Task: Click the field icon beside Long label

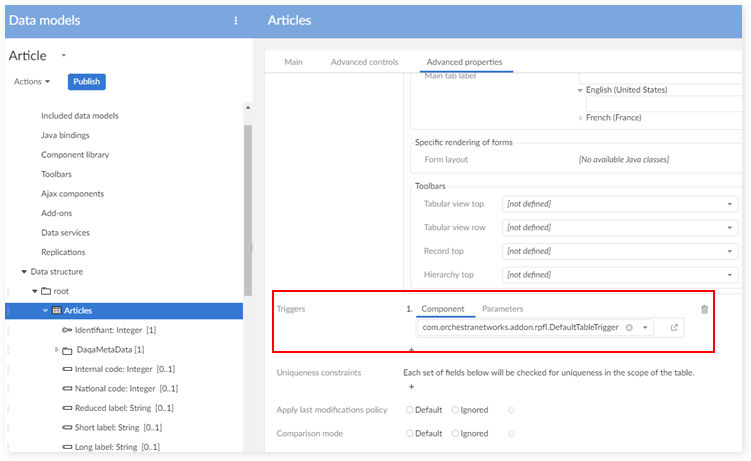Action: coord(67,447)
